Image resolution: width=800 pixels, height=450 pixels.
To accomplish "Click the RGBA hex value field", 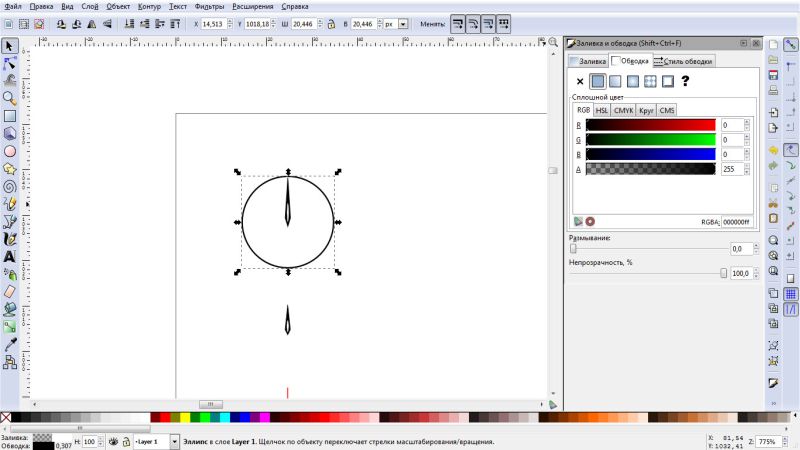I will coord(737,222).
